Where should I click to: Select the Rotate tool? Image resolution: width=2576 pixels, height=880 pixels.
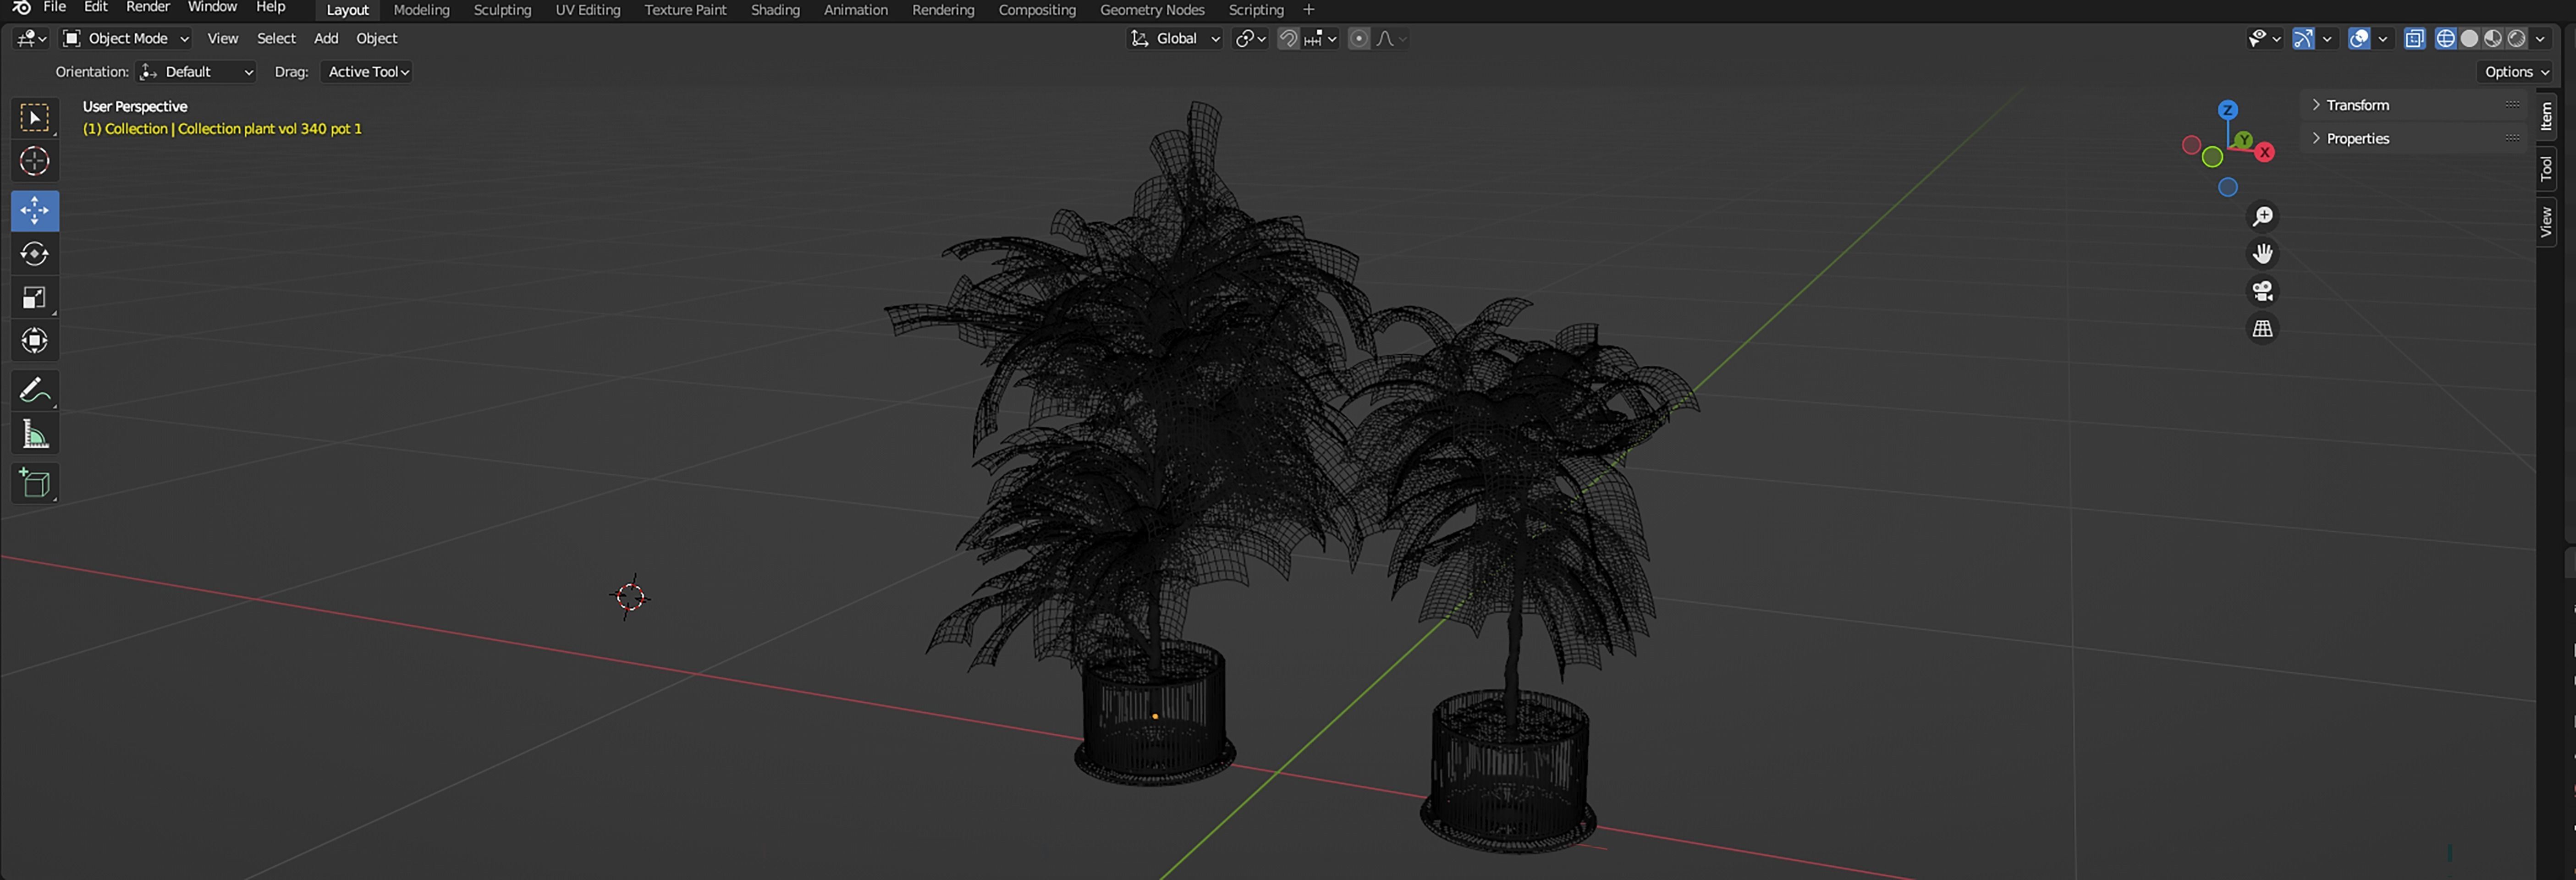(35, 254)
